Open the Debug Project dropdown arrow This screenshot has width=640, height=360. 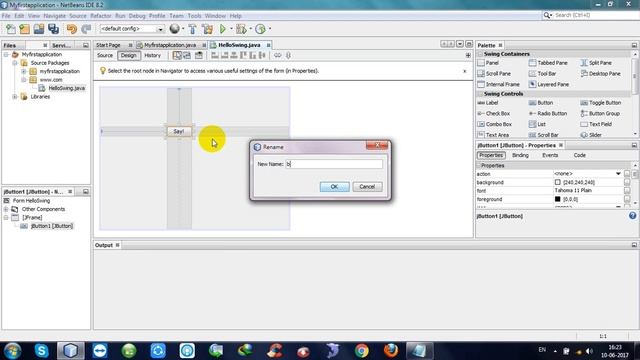tap(250, 29)
